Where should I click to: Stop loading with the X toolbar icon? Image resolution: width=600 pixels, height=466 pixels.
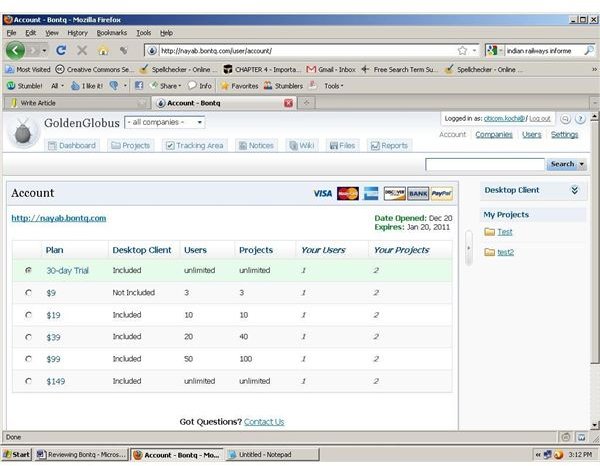pyautogui.click(x=82, y=50)
